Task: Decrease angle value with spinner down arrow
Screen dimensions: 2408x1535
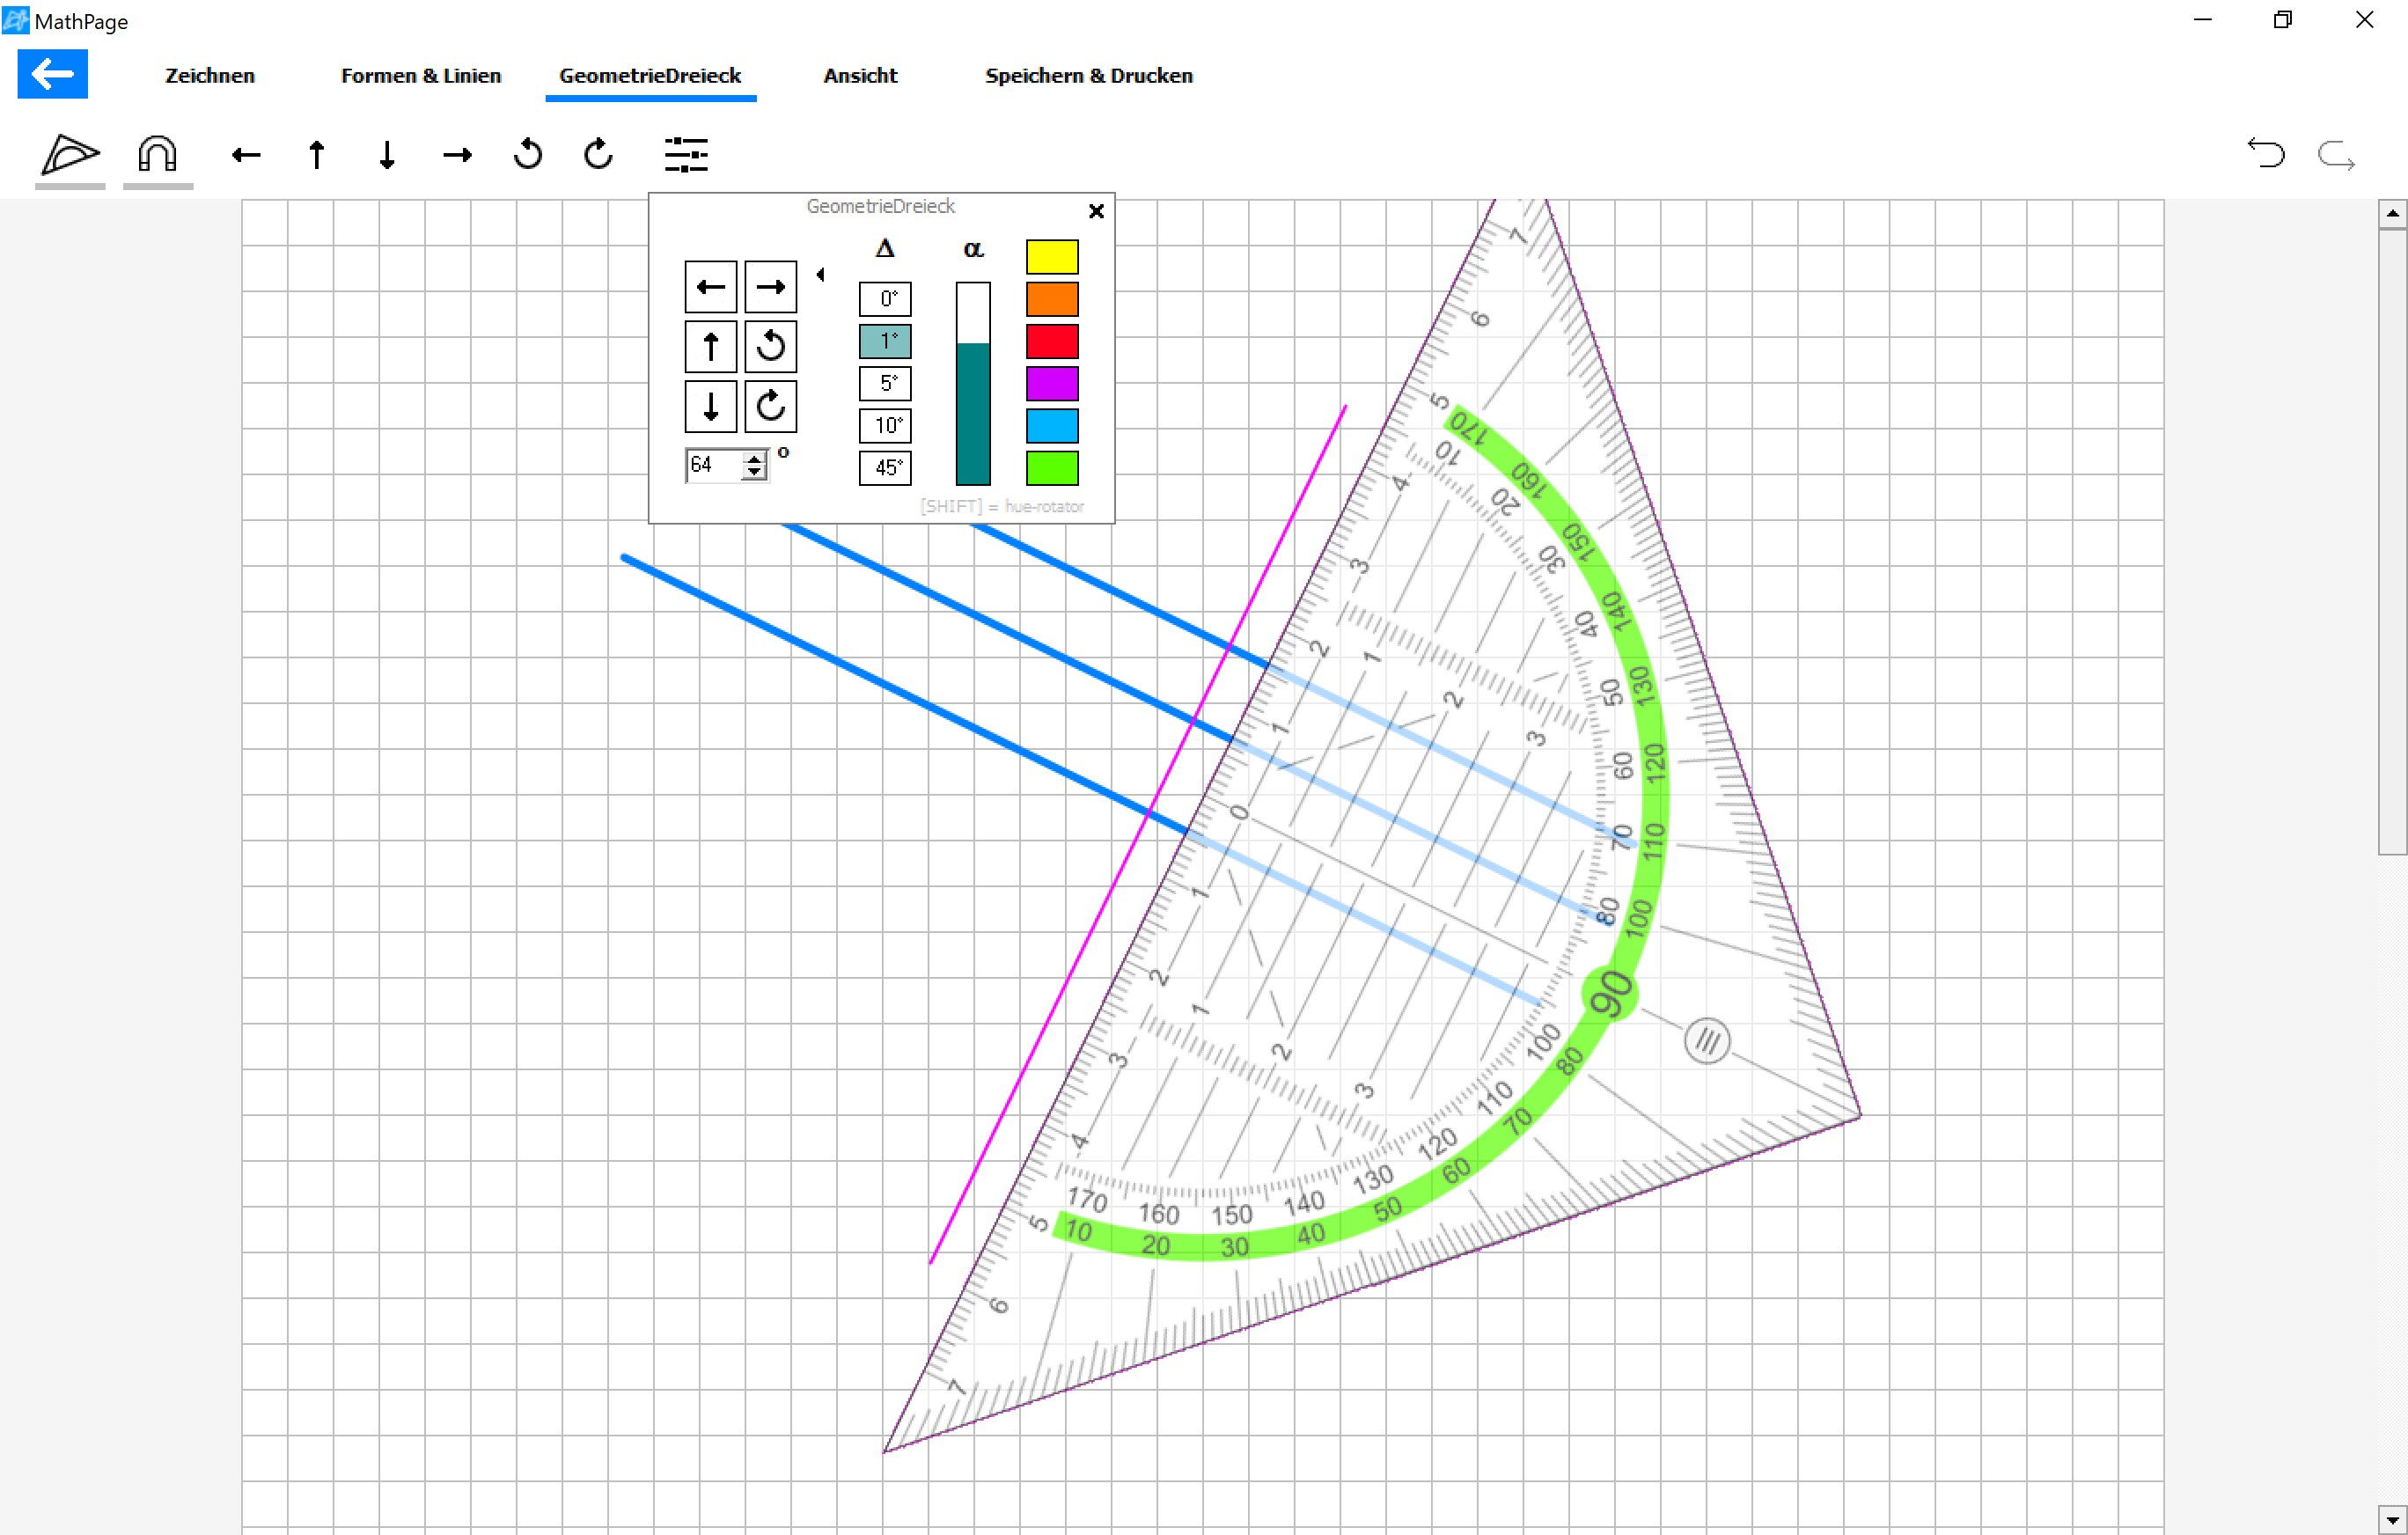Action: [755, 472]
